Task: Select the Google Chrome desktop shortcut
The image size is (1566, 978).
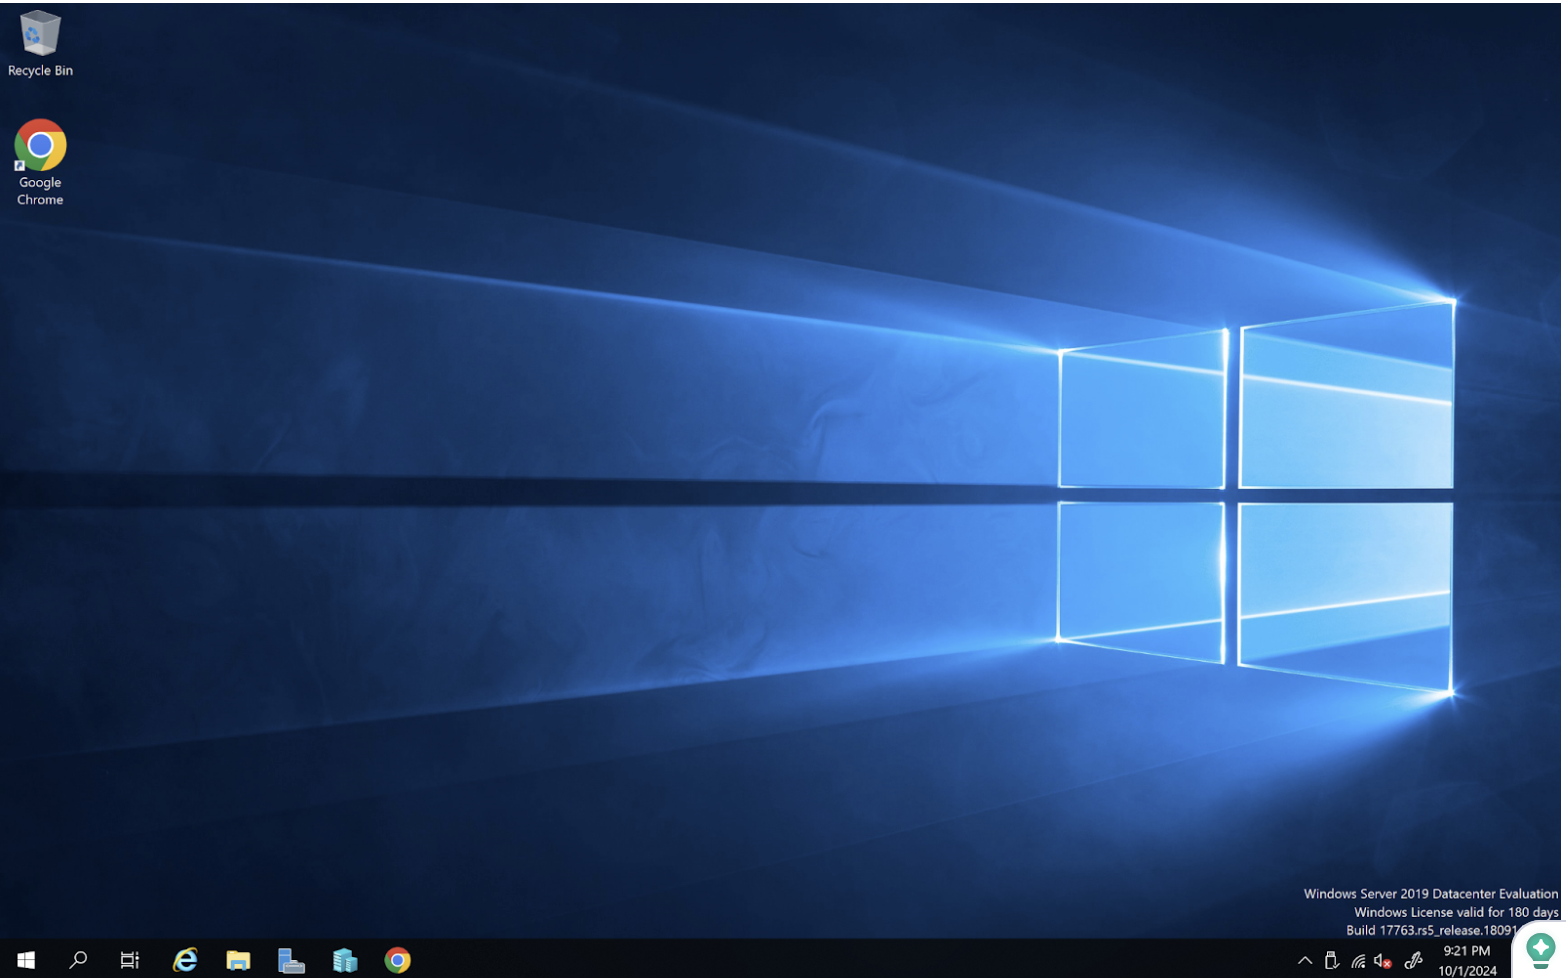Action: [40, 162]
